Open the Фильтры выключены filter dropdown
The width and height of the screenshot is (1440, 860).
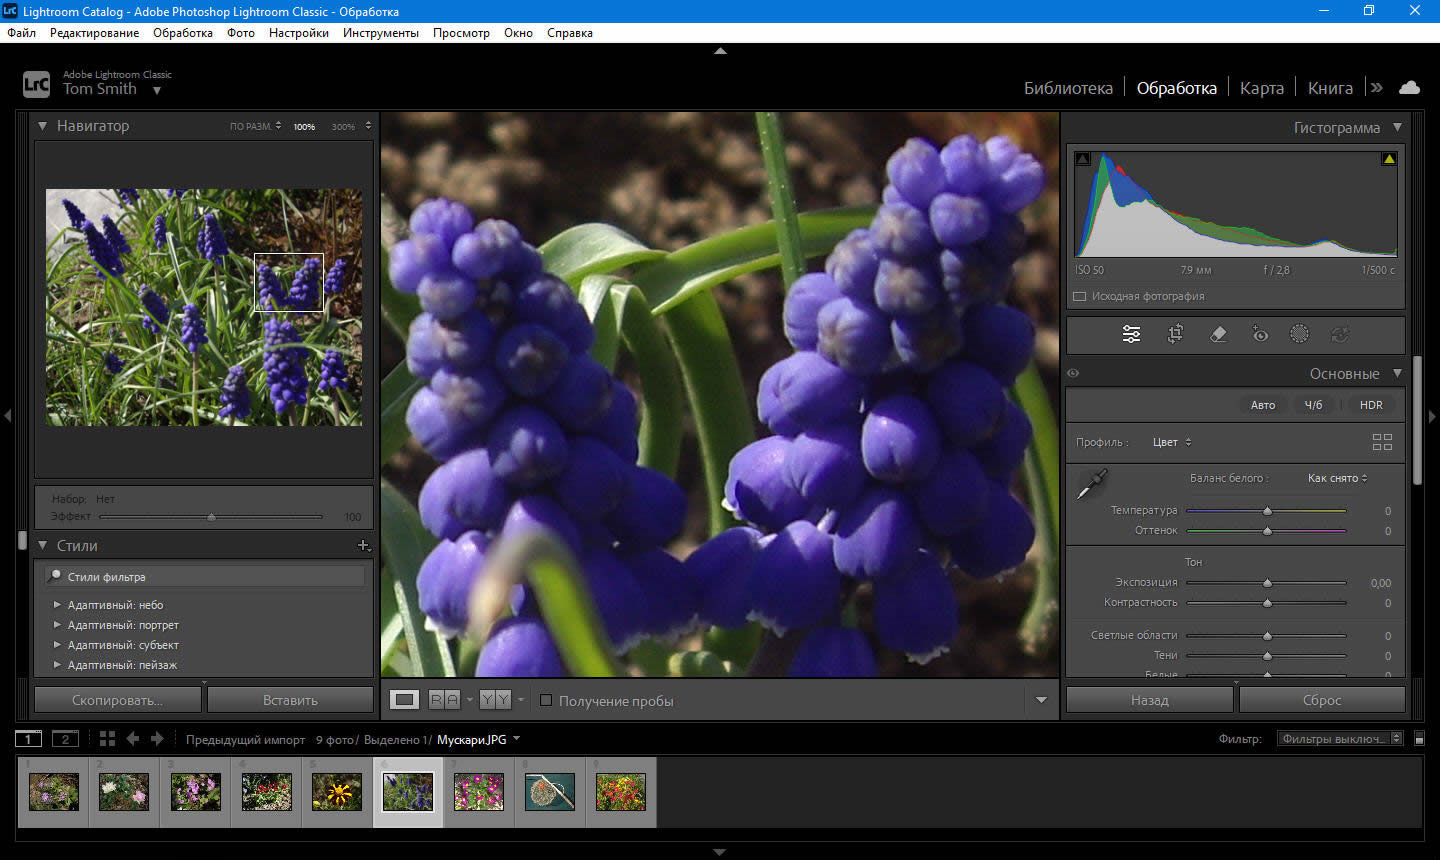coord(1338,739)
